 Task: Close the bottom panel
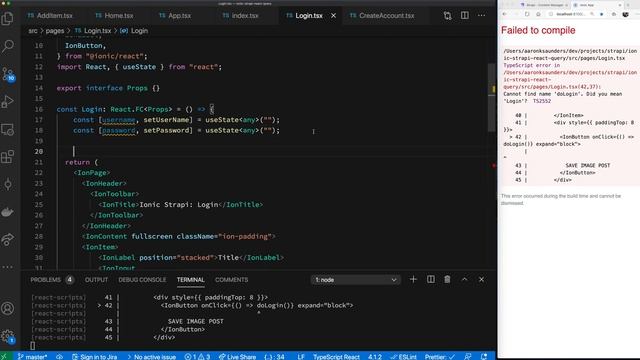pos(482,280)
